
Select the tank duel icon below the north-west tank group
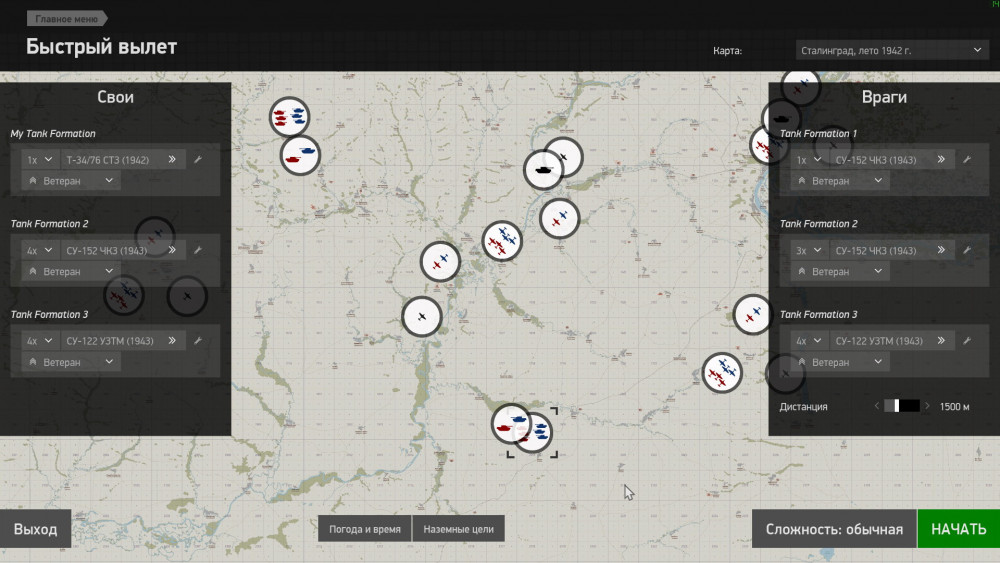[300, 155]
